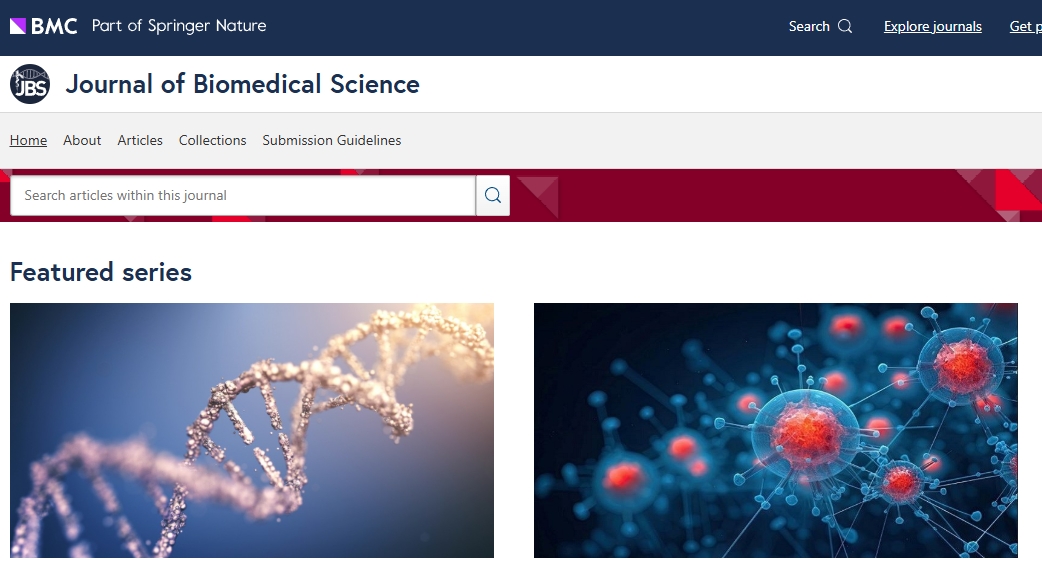Open the Explore journals link
Viewport: 1042px width, 569px height.
click(932, 27)
